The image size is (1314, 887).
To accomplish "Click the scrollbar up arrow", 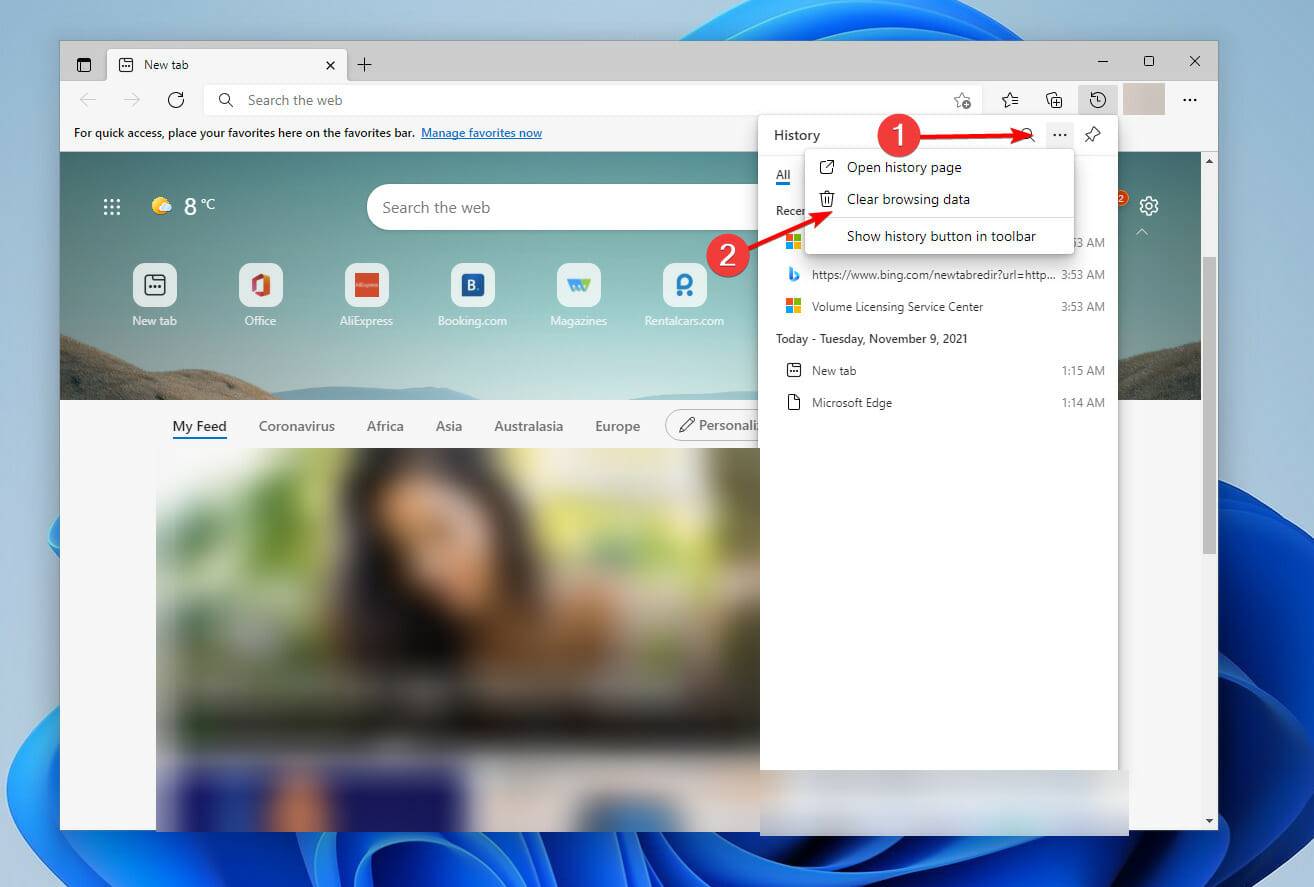I will tap(1209, 161).
